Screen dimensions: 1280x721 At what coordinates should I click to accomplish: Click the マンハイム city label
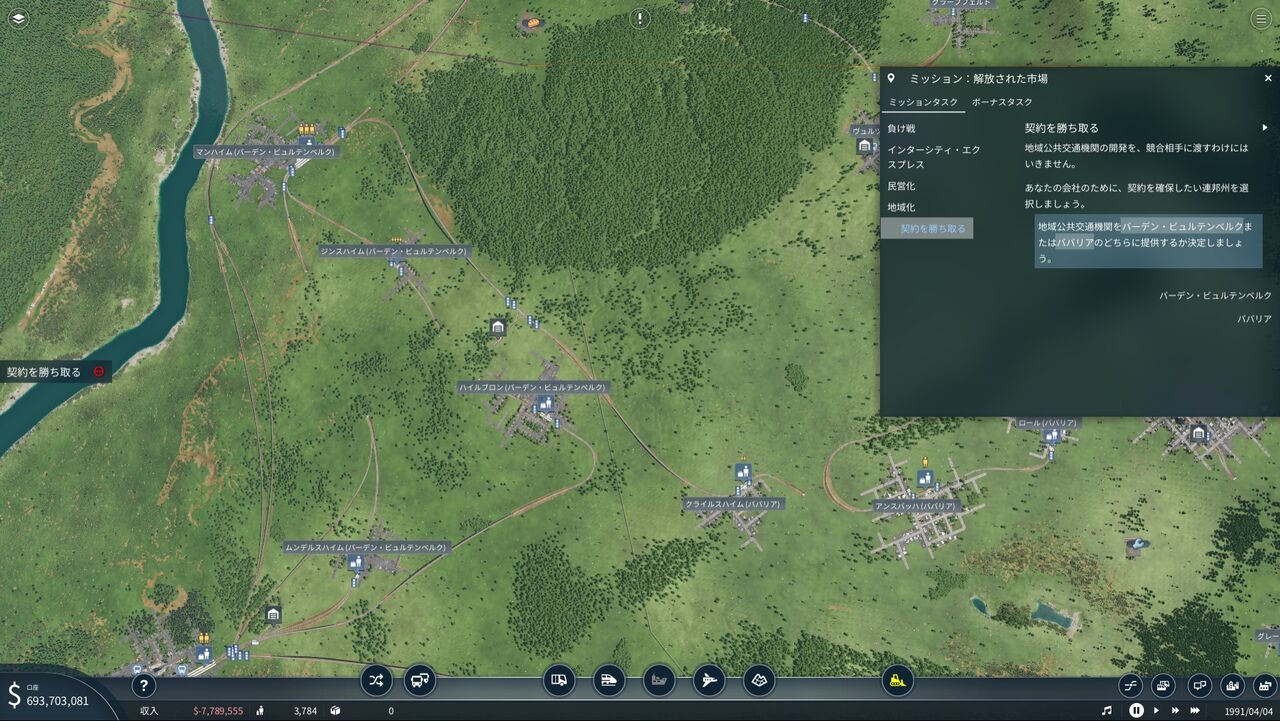[265, 152]
